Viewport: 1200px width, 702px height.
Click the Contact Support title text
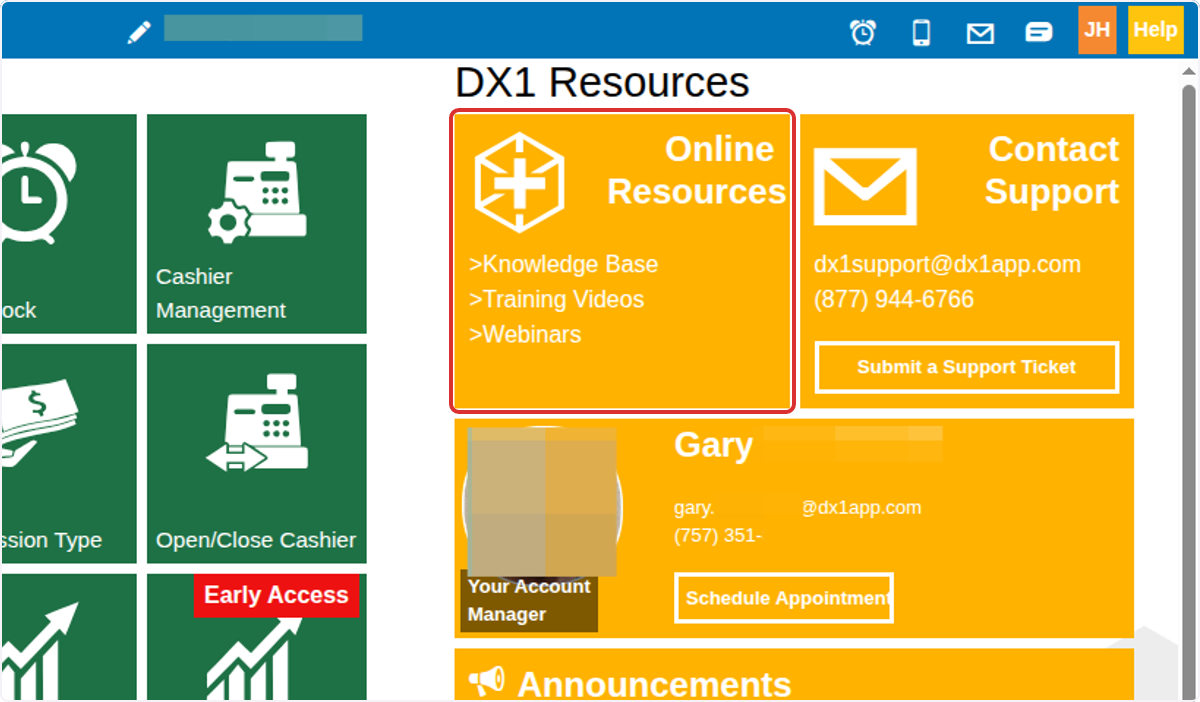click(1052, 170)
